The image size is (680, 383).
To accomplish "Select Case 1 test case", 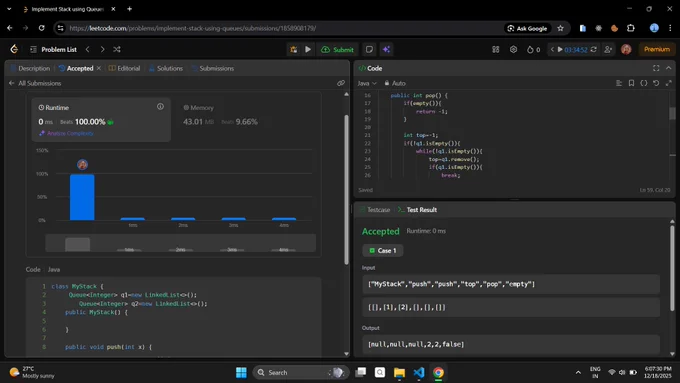I will click(383, 250).
